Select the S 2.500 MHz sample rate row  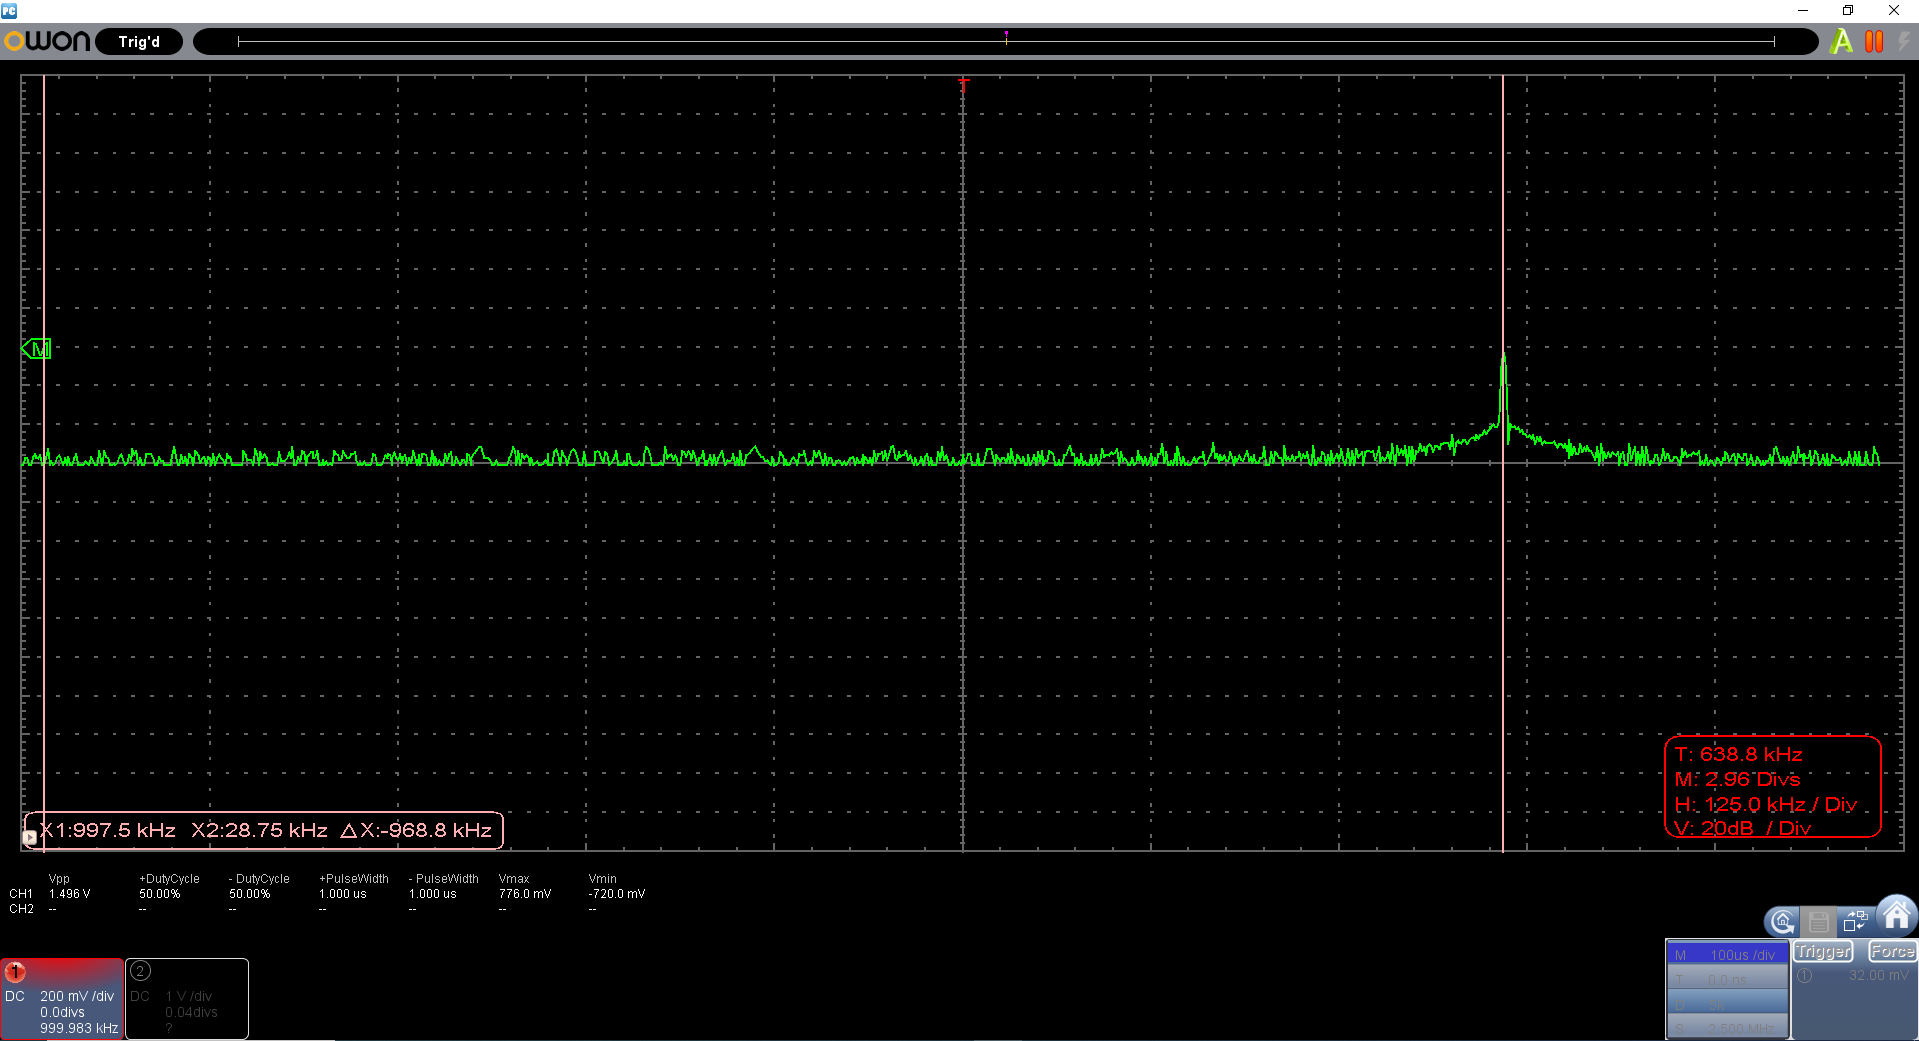pos(1727,1028)
